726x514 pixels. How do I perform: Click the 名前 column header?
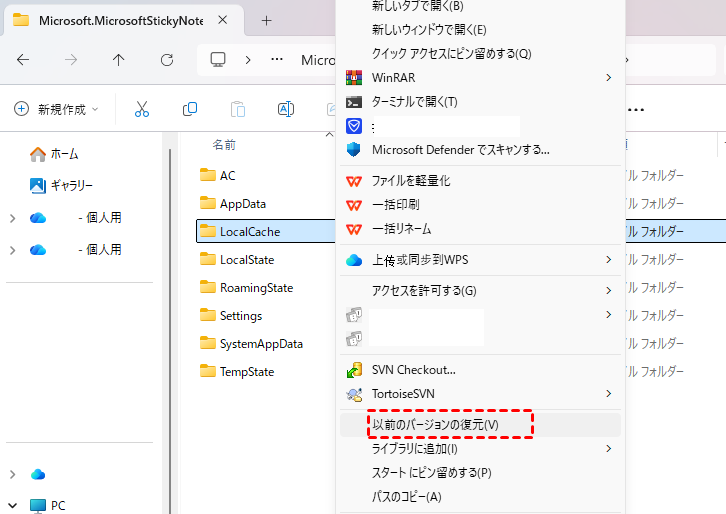[x=224, y=145]
